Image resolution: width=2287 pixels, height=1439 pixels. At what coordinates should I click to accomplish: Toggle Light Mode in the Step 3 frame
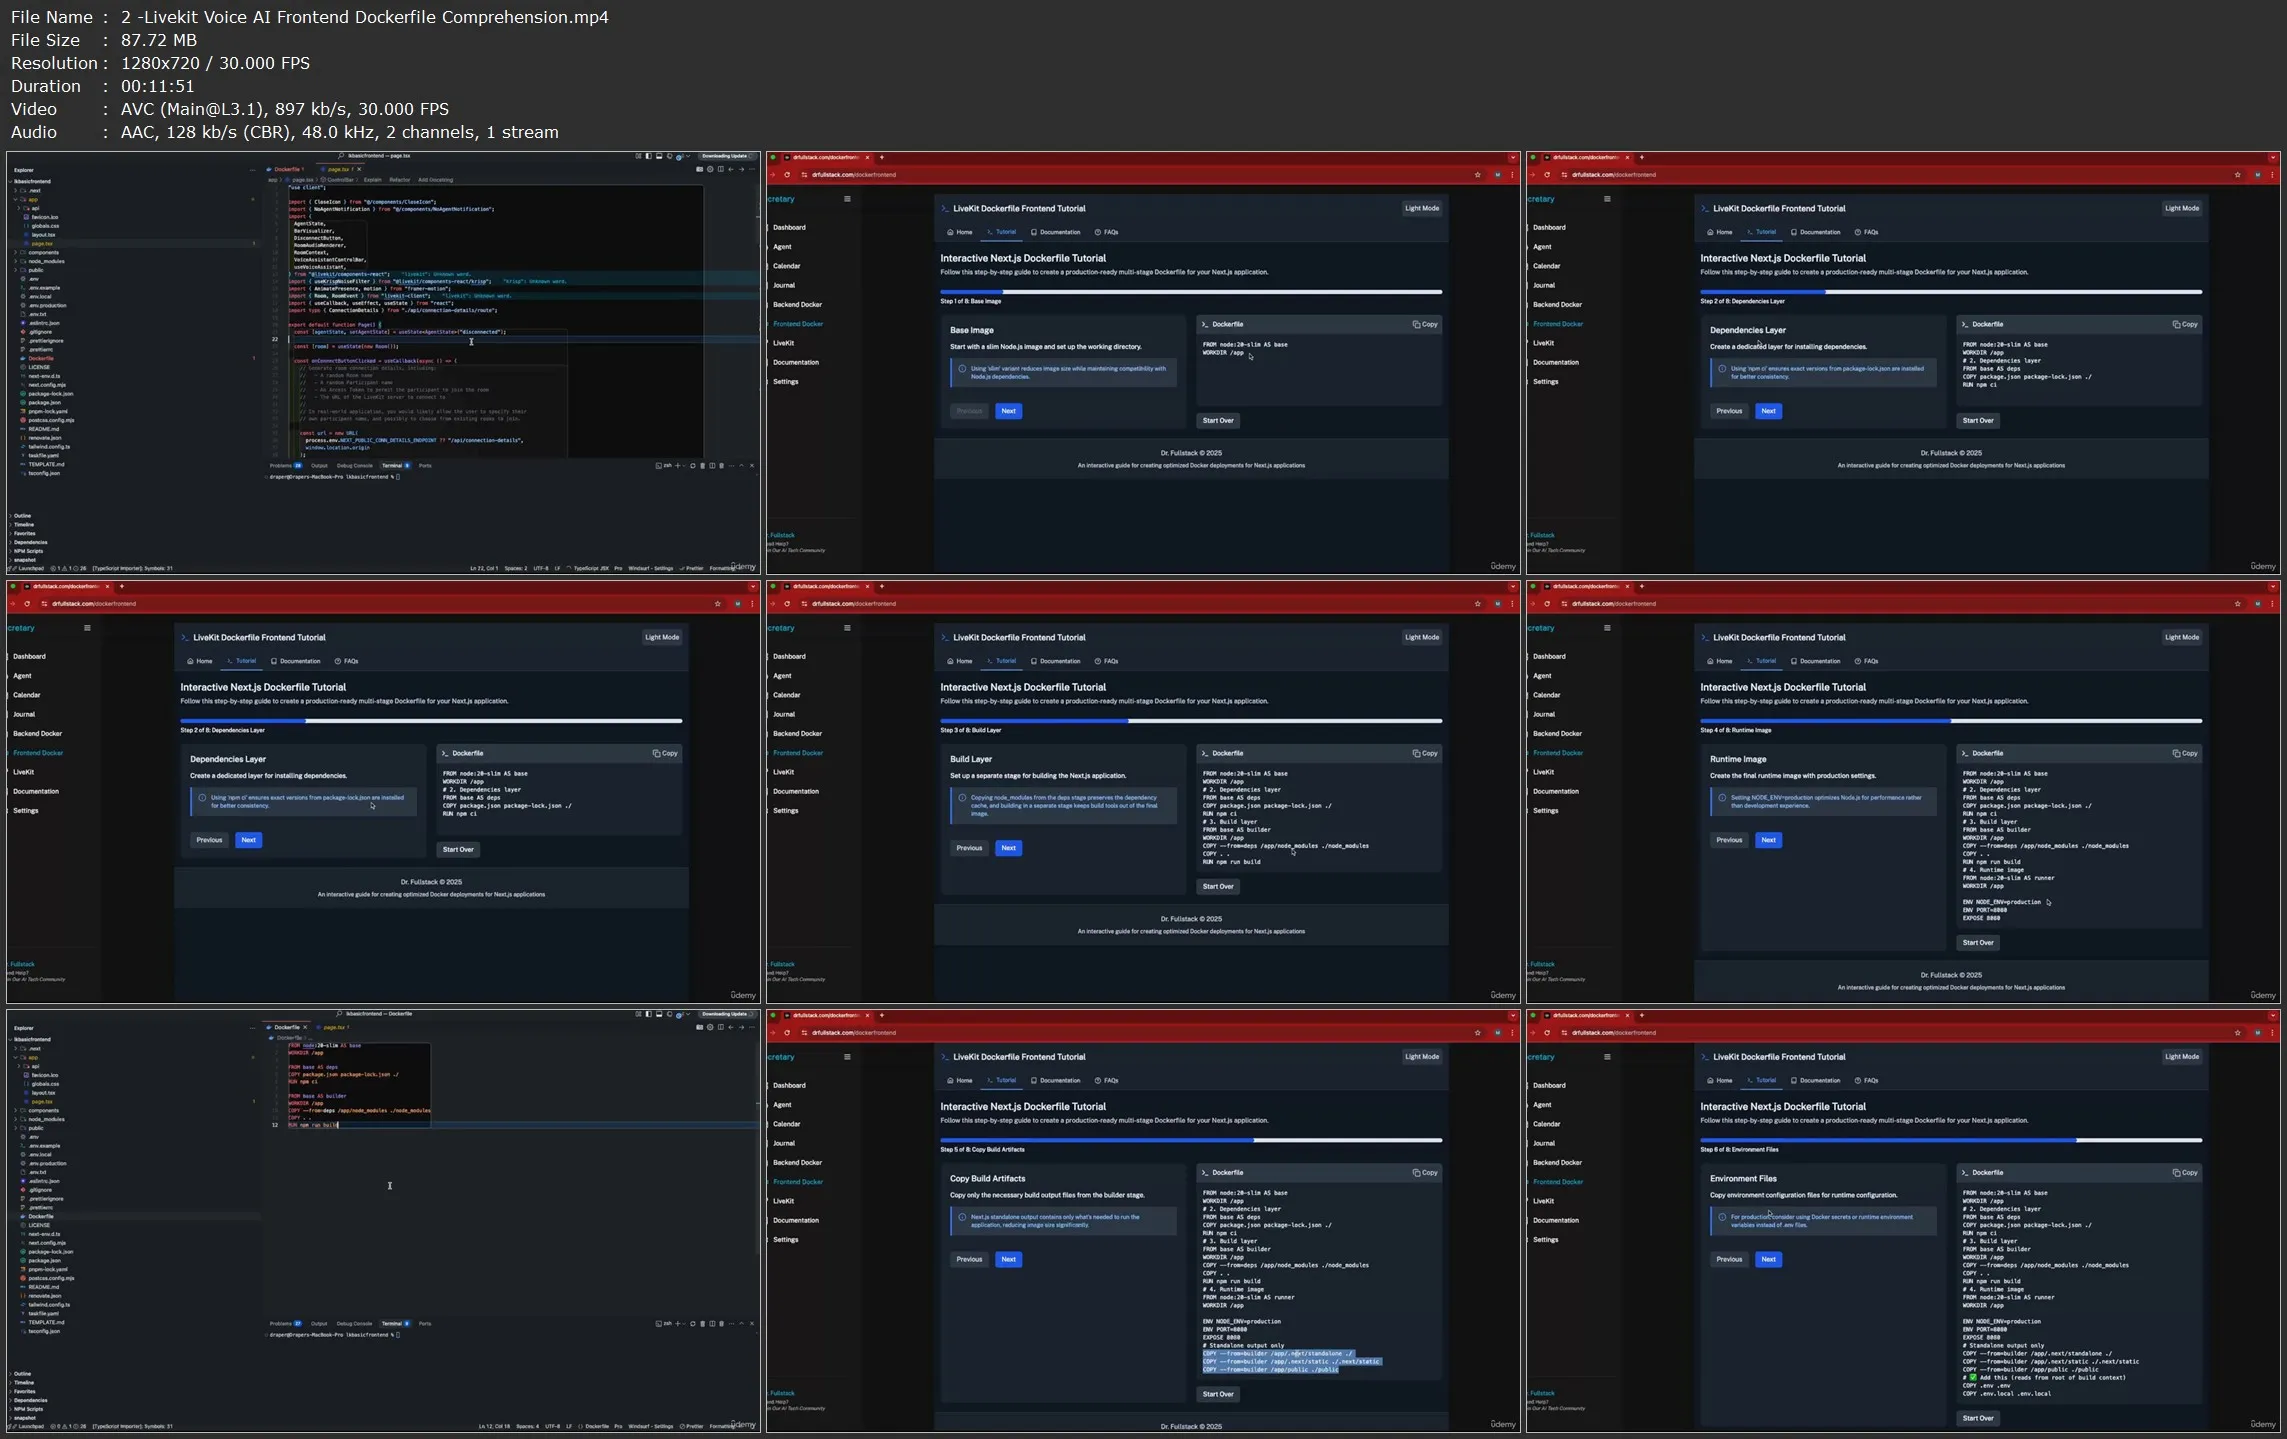coord(1421,637)
